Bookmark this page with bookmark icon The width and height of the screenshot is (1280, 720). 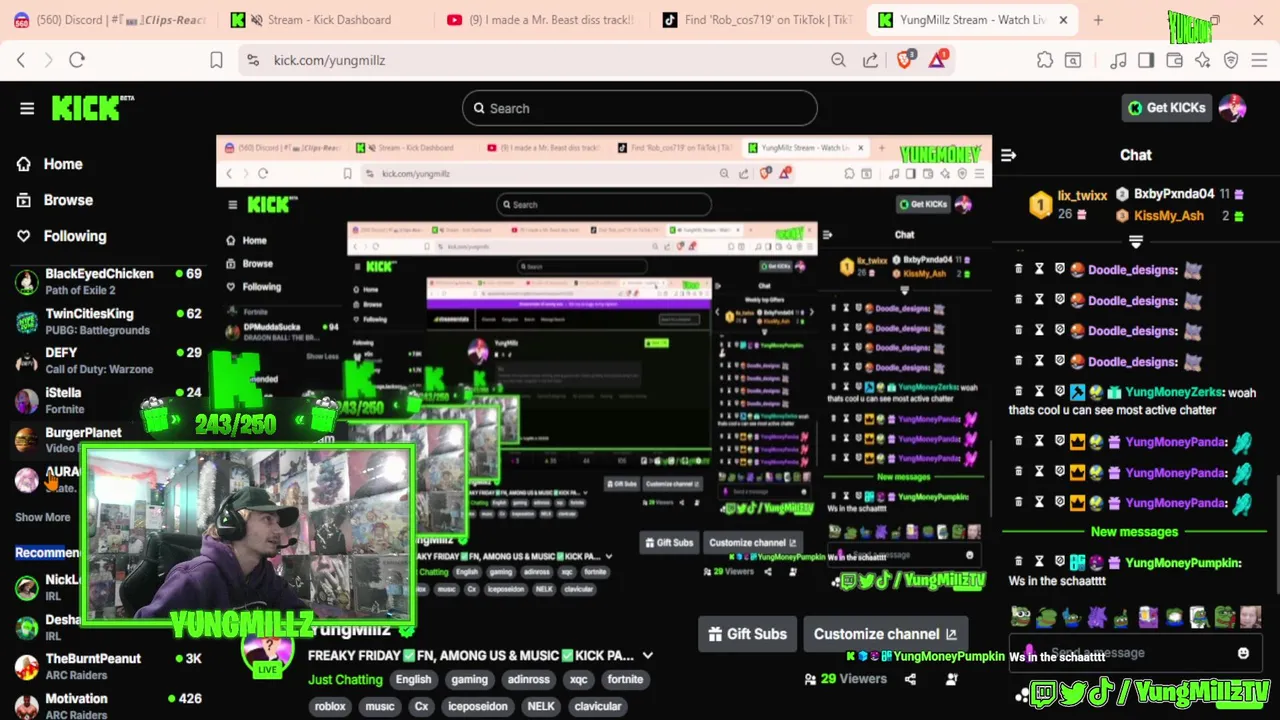[216, 60]
